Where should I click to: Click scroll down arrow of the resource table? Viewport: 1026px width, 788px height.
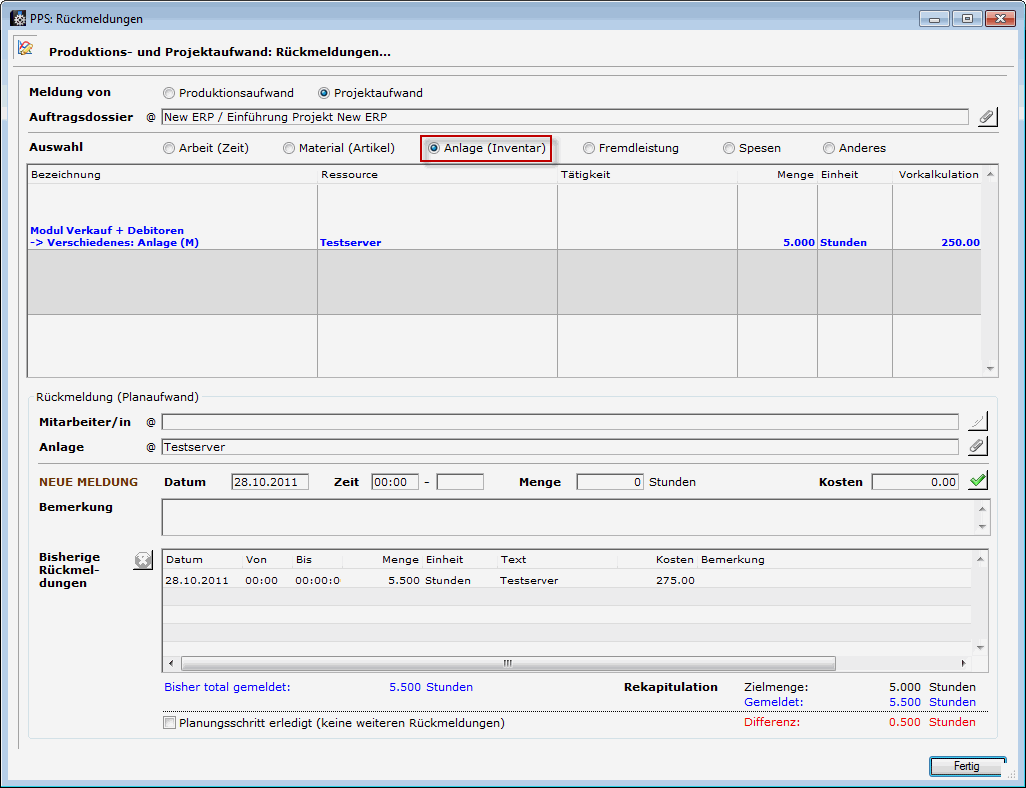coord(990,369)
